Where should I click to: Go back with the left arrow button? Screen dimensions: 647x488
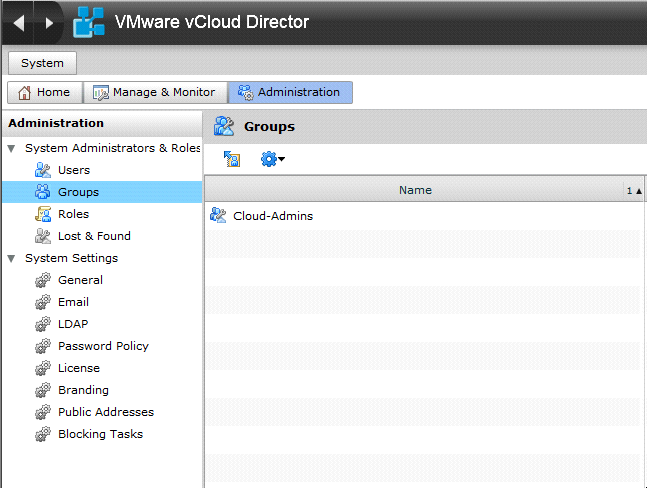tap(19, 23)
